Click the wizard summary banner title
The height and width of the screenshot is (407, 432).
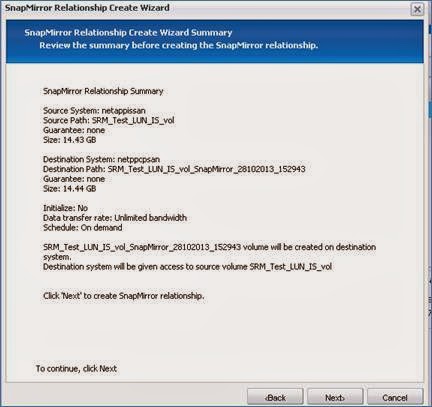coord(128,33)
